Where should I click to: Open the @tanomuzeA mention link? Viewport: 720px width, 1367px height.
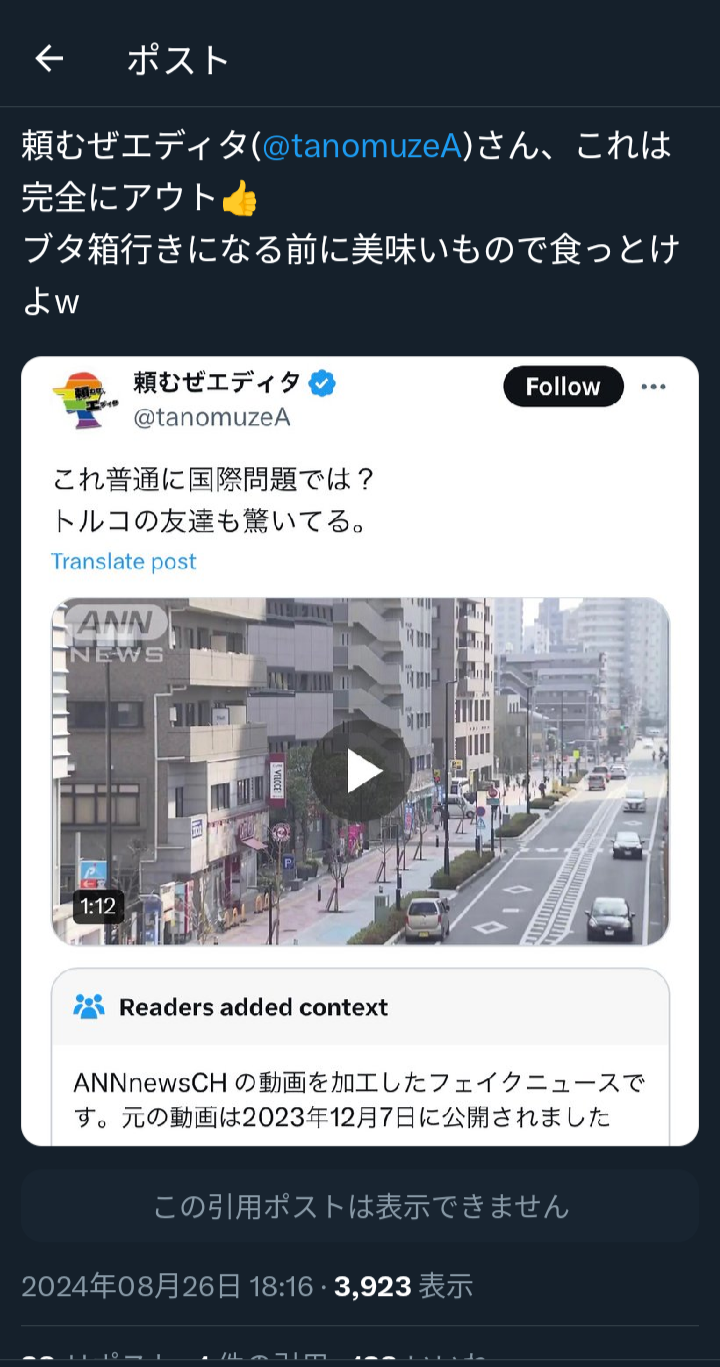coord(362,146)
